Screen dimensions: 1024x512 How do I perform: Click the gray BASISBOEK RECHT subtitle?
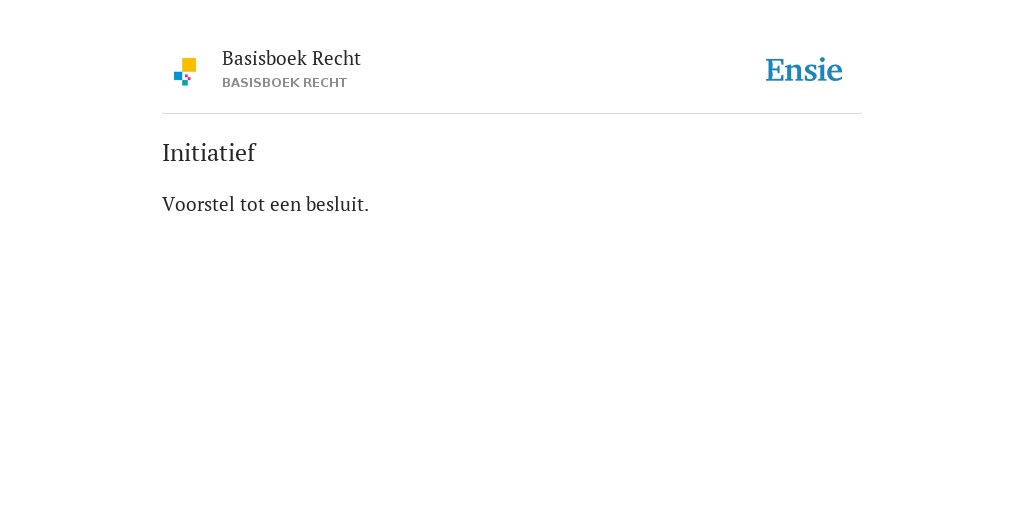[x=284, y=83]
